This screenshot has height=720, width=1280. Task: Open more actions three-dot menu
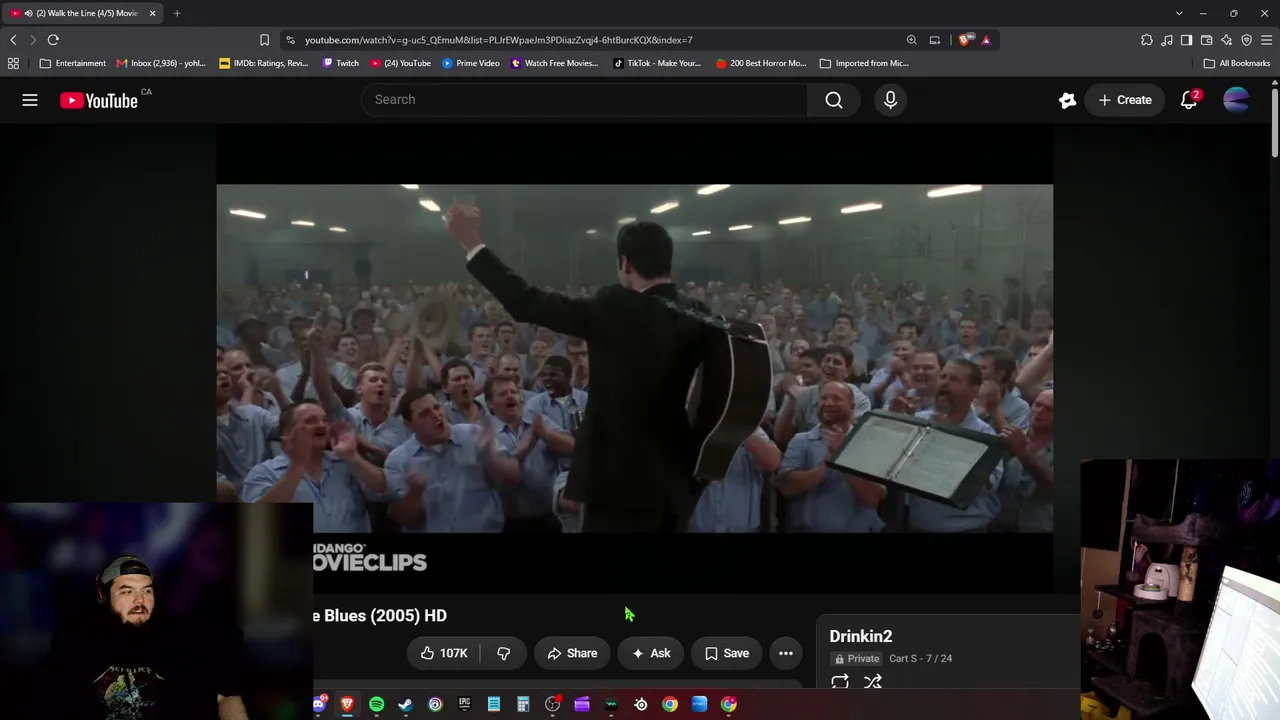(786, 653)
